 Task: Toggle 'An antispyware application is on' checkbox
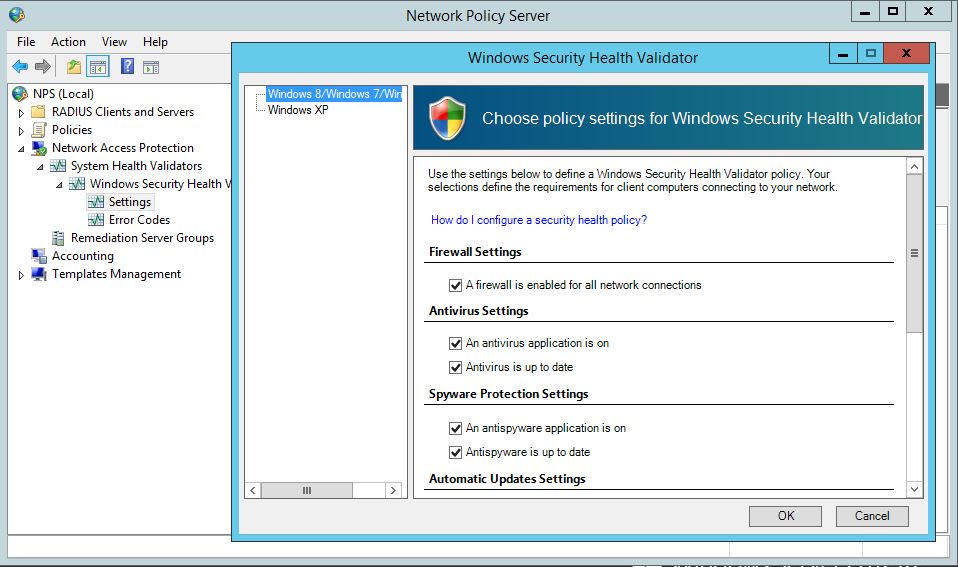click(455, 428)
